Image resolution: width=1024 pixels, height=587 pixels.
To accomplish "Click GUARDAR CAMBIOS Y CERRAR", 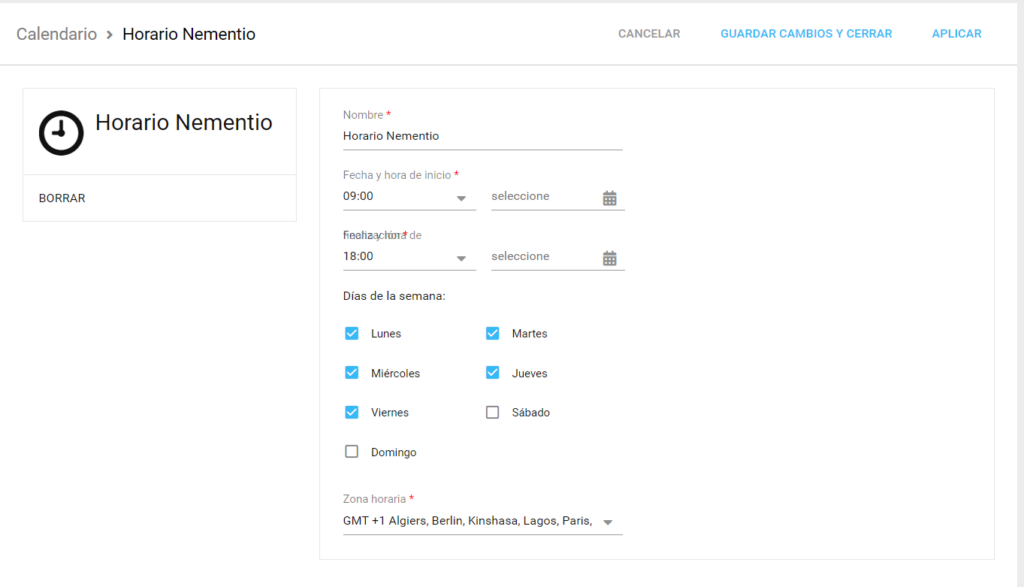I will click(806, 33).
